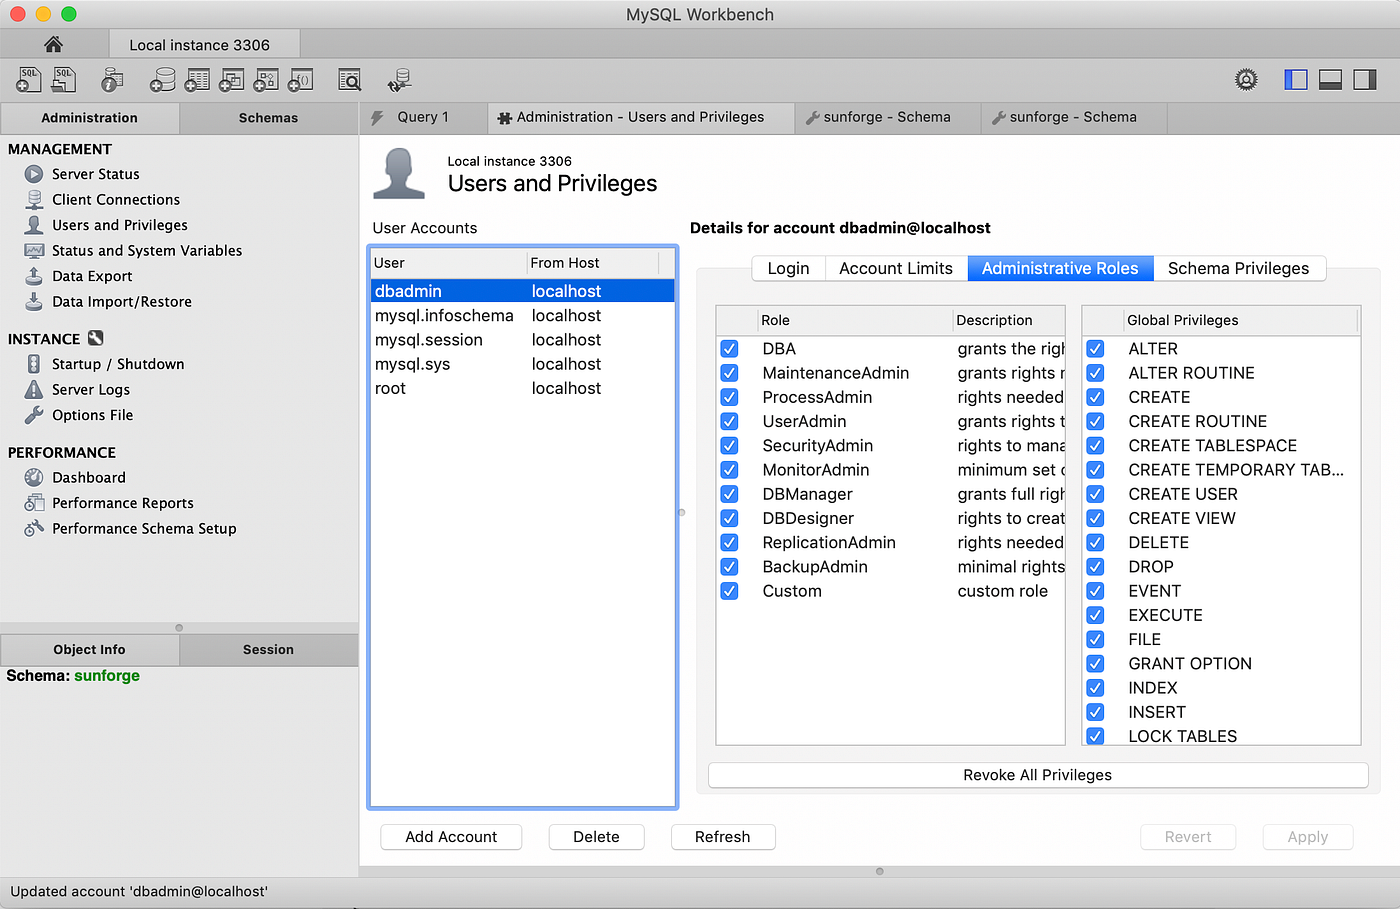The image size is (1400, 909).
Task: Toggle the GRANT OPTION privilege checkbox
Action: tap(1096, 664)
